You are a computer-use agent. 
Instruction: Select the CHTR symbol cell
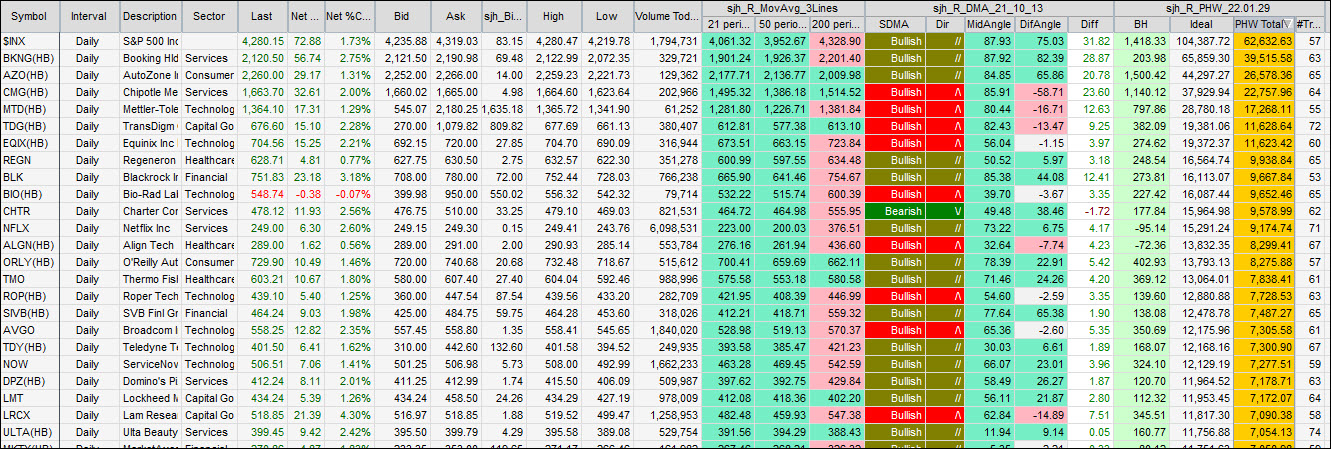click(30, 211)
